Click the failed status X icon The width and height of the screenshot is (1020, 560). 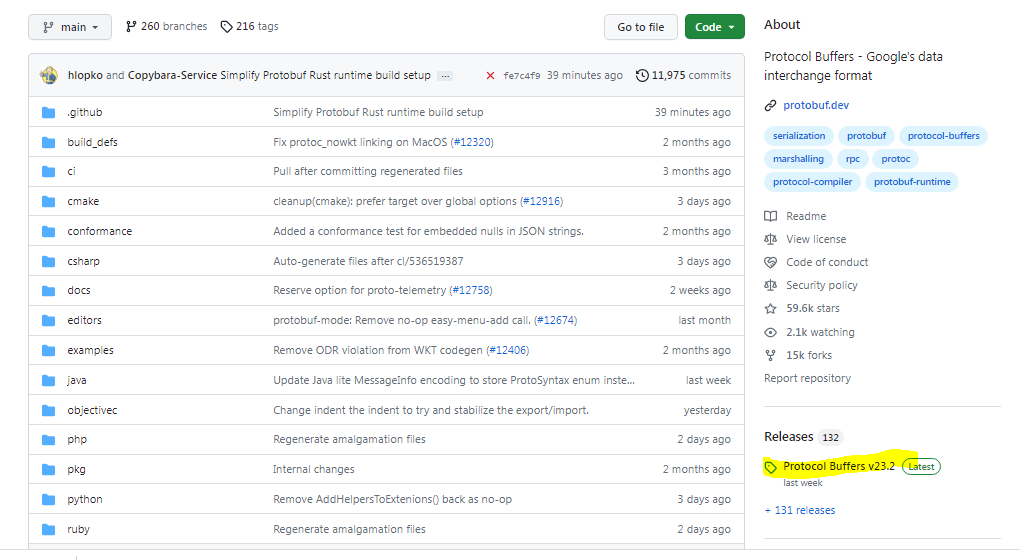490,76
